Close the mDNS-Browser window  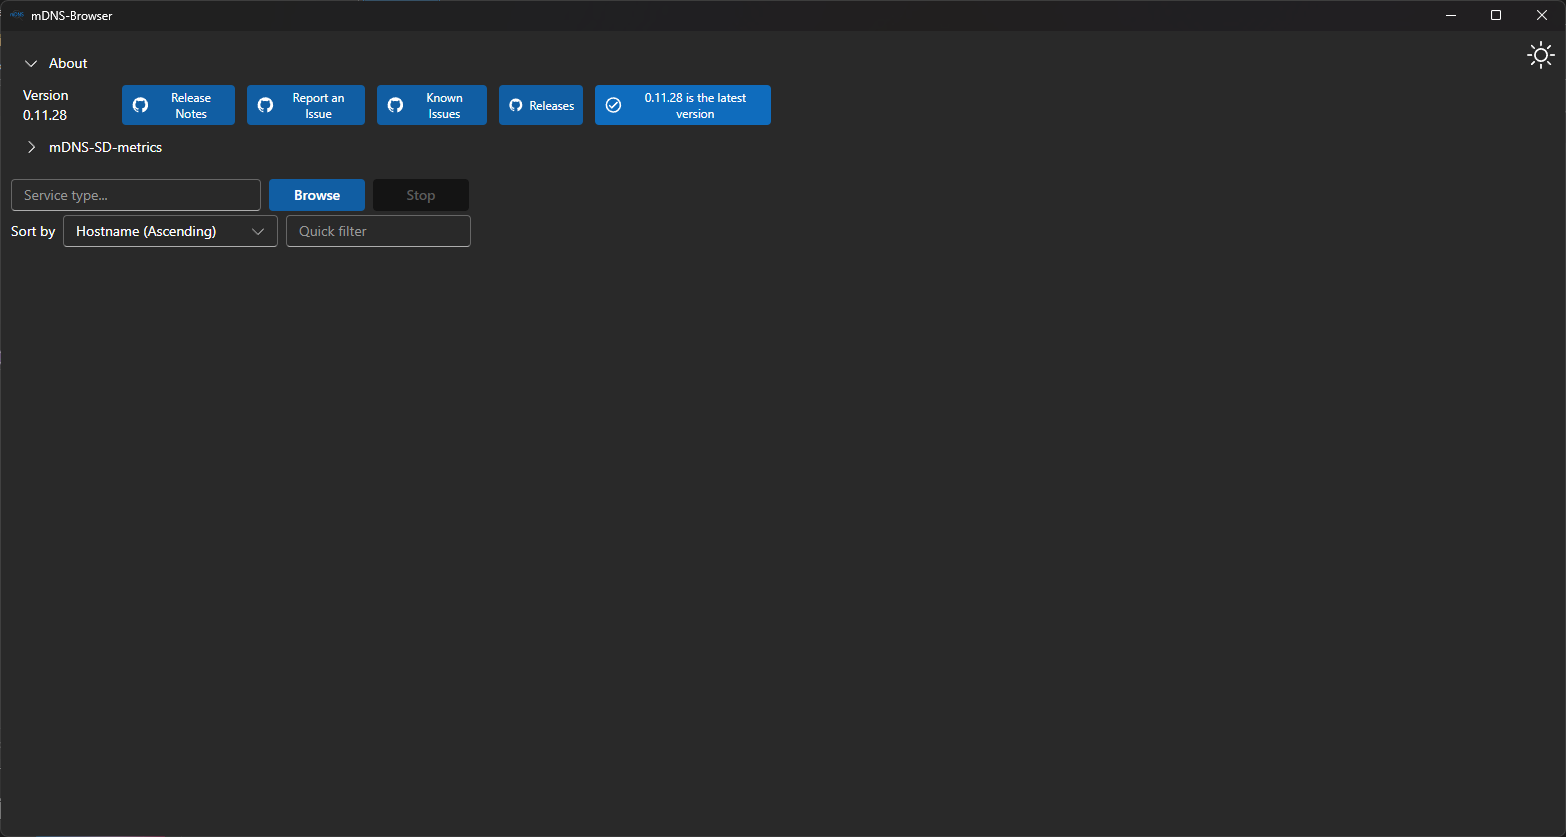click(1542, 15)
